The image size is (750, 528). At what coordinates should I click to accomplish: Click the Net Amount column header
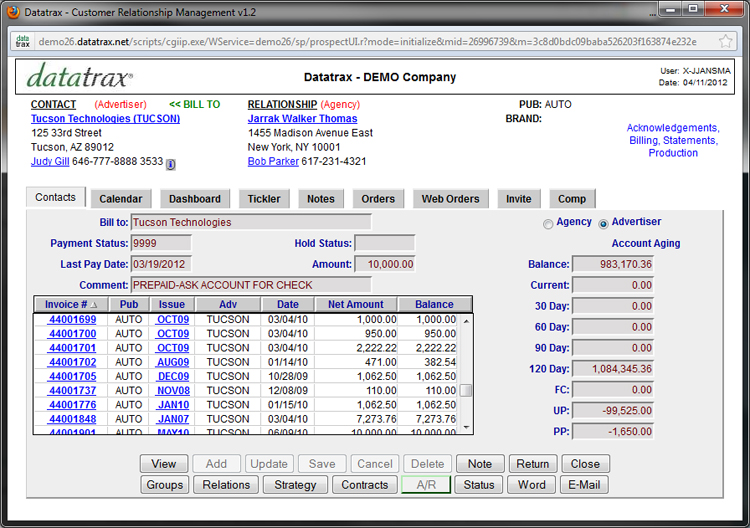(x=356, y=304)
